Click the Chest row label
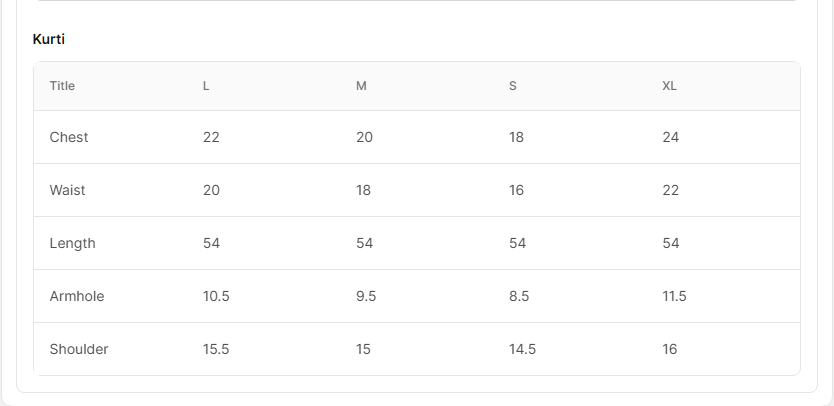The width and height of the screenshot is (834, 406). (69, 137)
